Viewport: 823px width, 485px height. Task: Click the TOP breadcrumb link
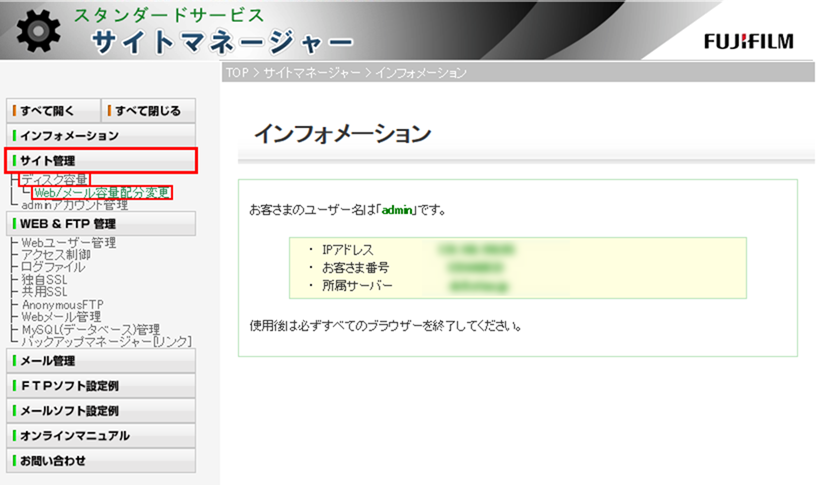(x=236, y=73)
